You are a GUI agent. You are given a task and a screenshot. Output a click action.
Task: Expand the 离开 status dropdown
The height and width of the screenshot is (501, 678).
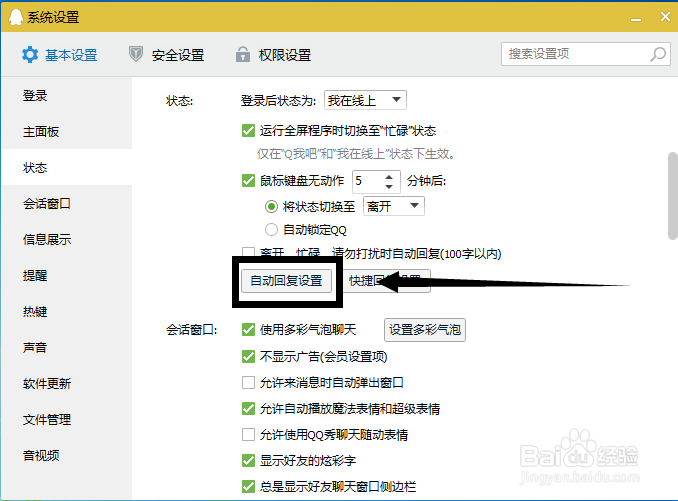(x=394, y=206)
